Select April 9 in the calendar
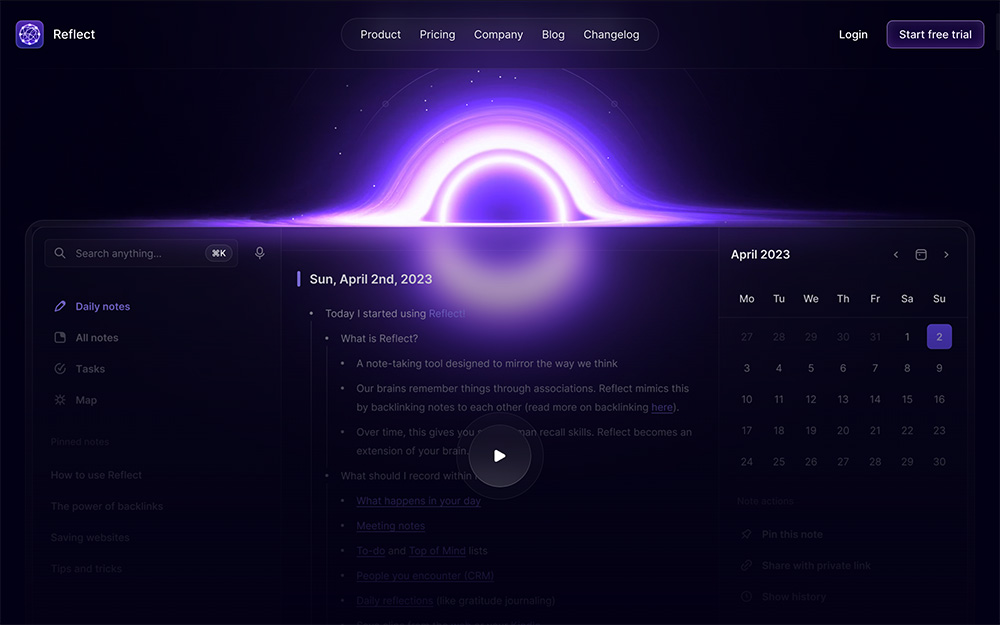 pyautogui.click(x=939, y=368)
